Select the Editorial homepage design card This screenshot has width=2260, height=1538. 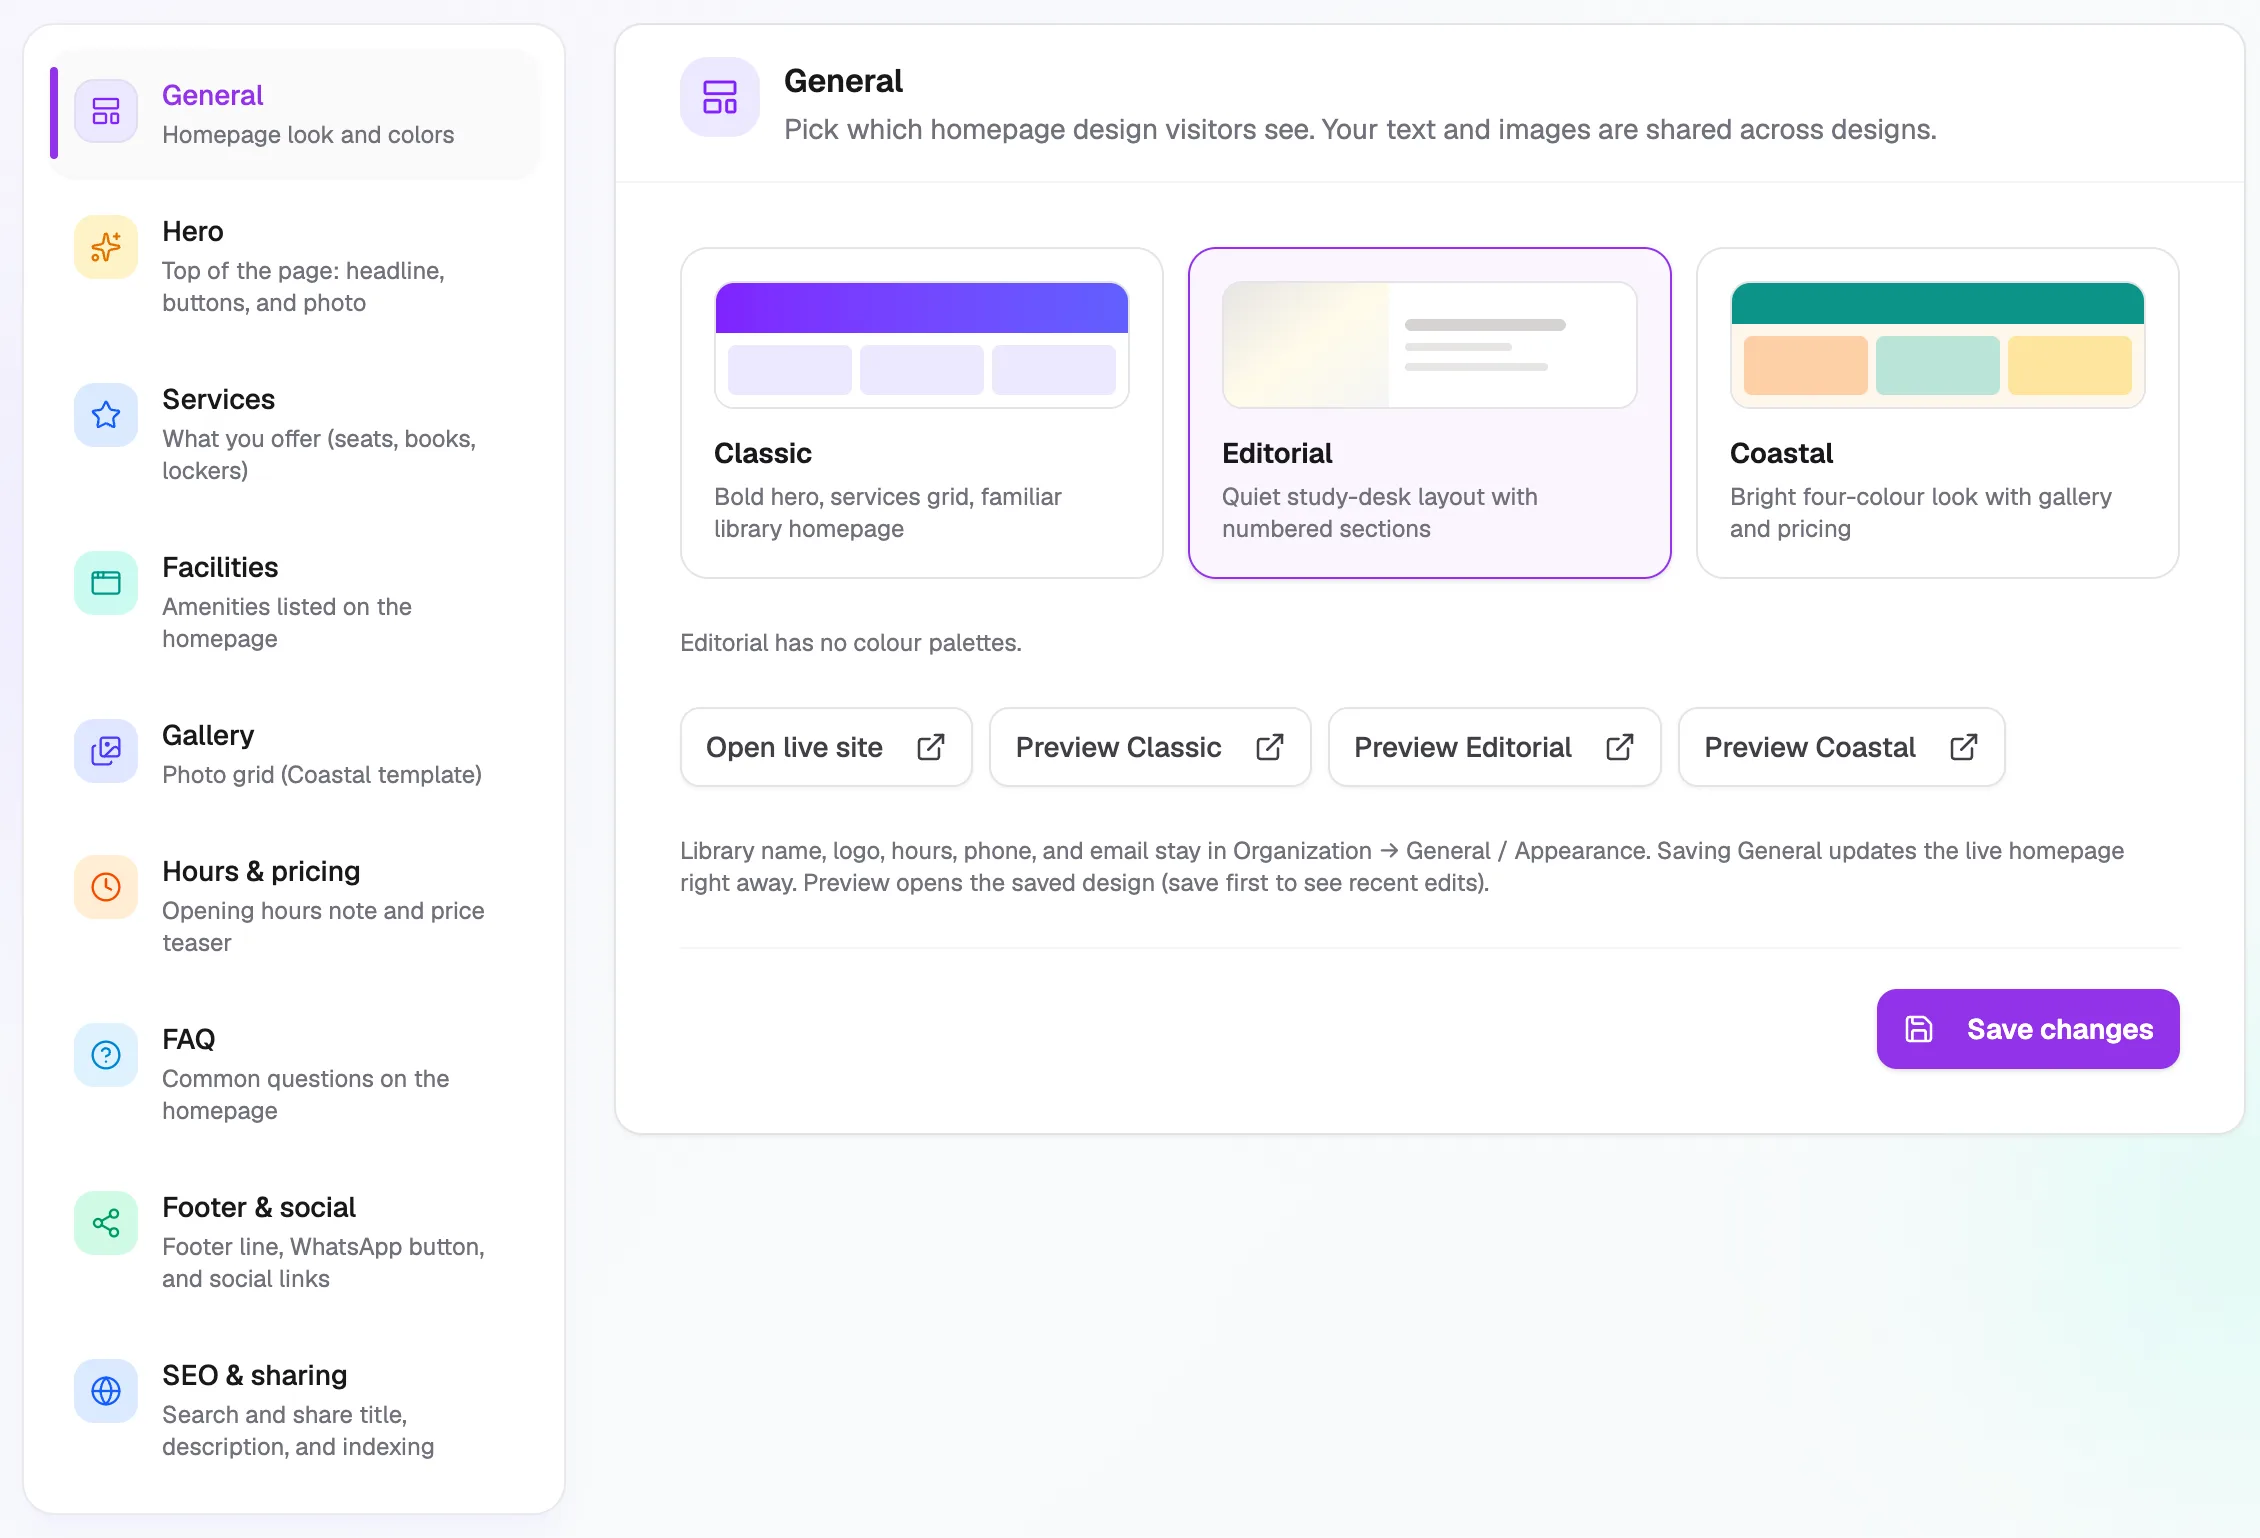(x=1430, y=413)
